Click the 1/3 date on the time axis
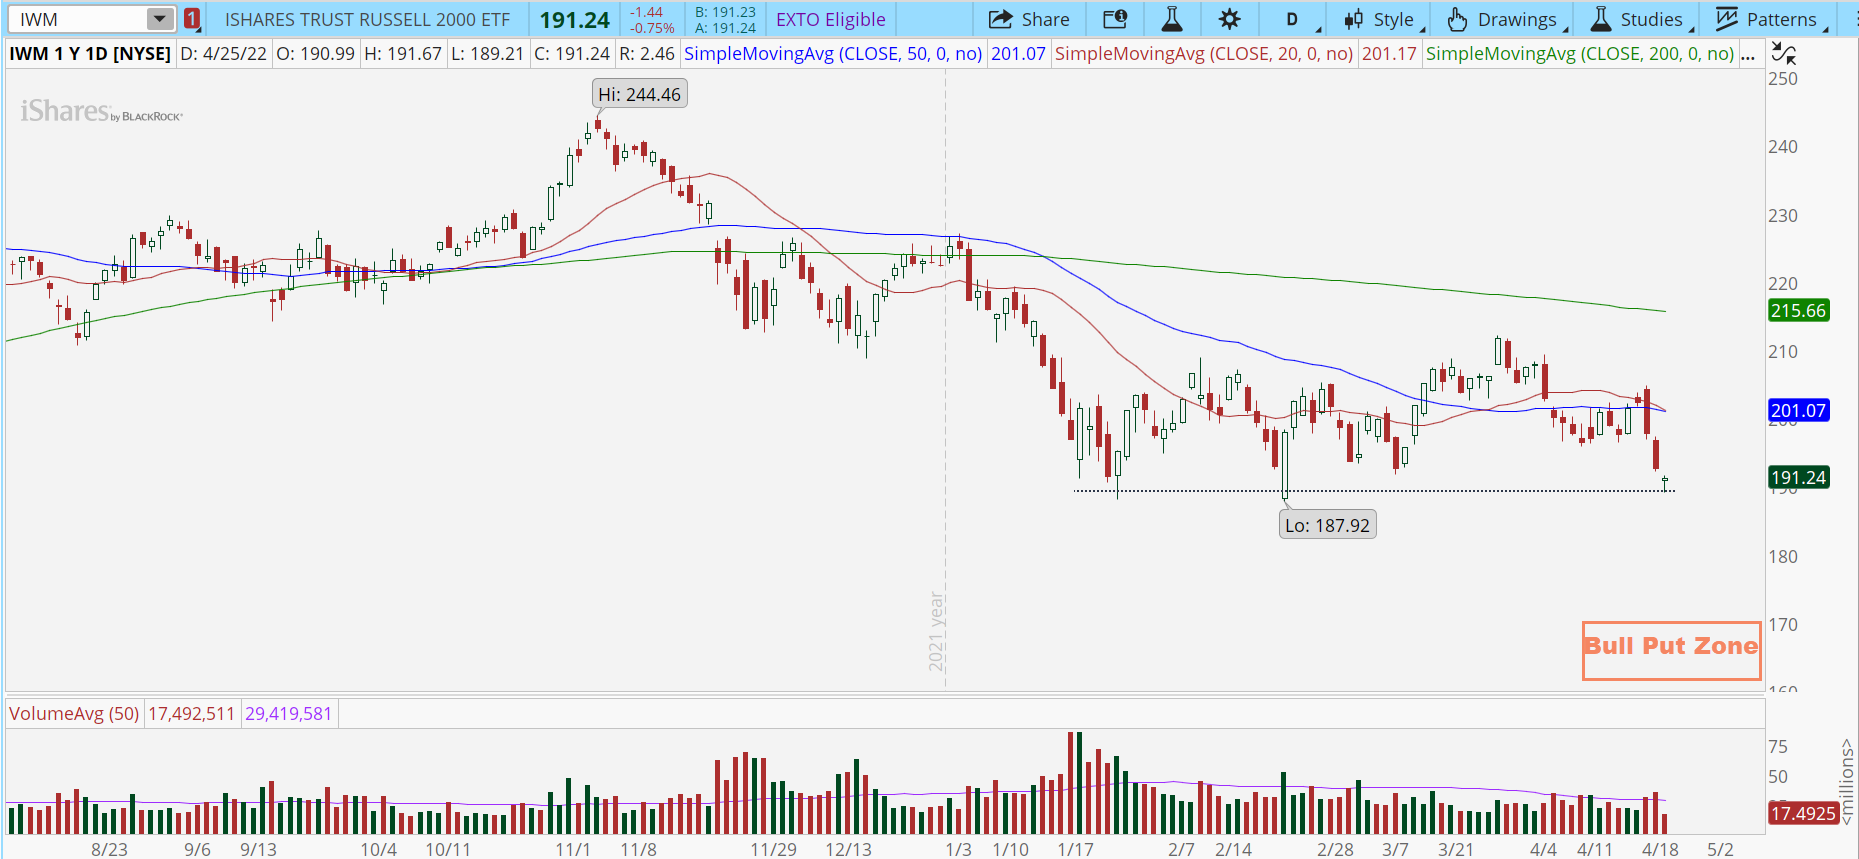Screen dimensions: 1859x859 coord(958,850)
